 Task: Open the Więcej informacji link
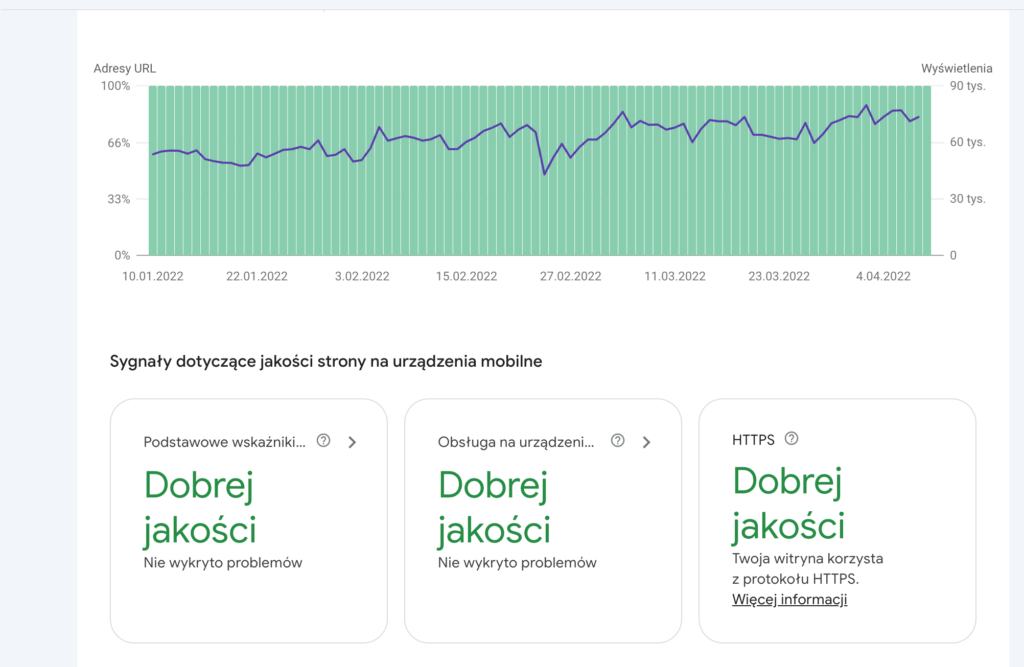tap(789, 600)
